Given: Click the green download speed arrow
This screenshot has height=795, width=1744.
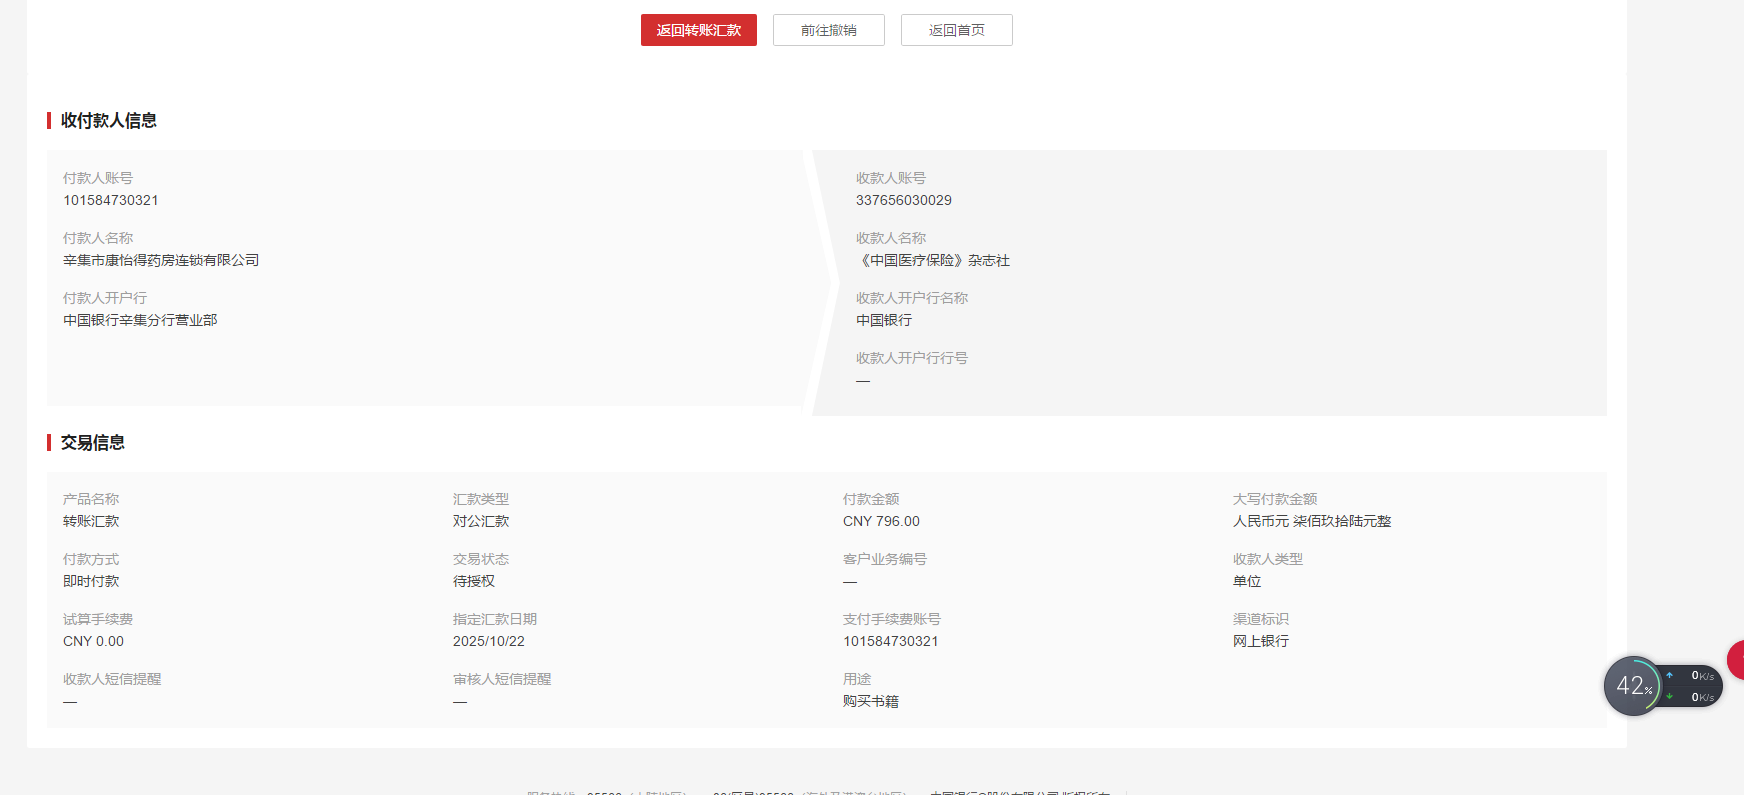Looking at the screenshot, I should point(1669,697).
